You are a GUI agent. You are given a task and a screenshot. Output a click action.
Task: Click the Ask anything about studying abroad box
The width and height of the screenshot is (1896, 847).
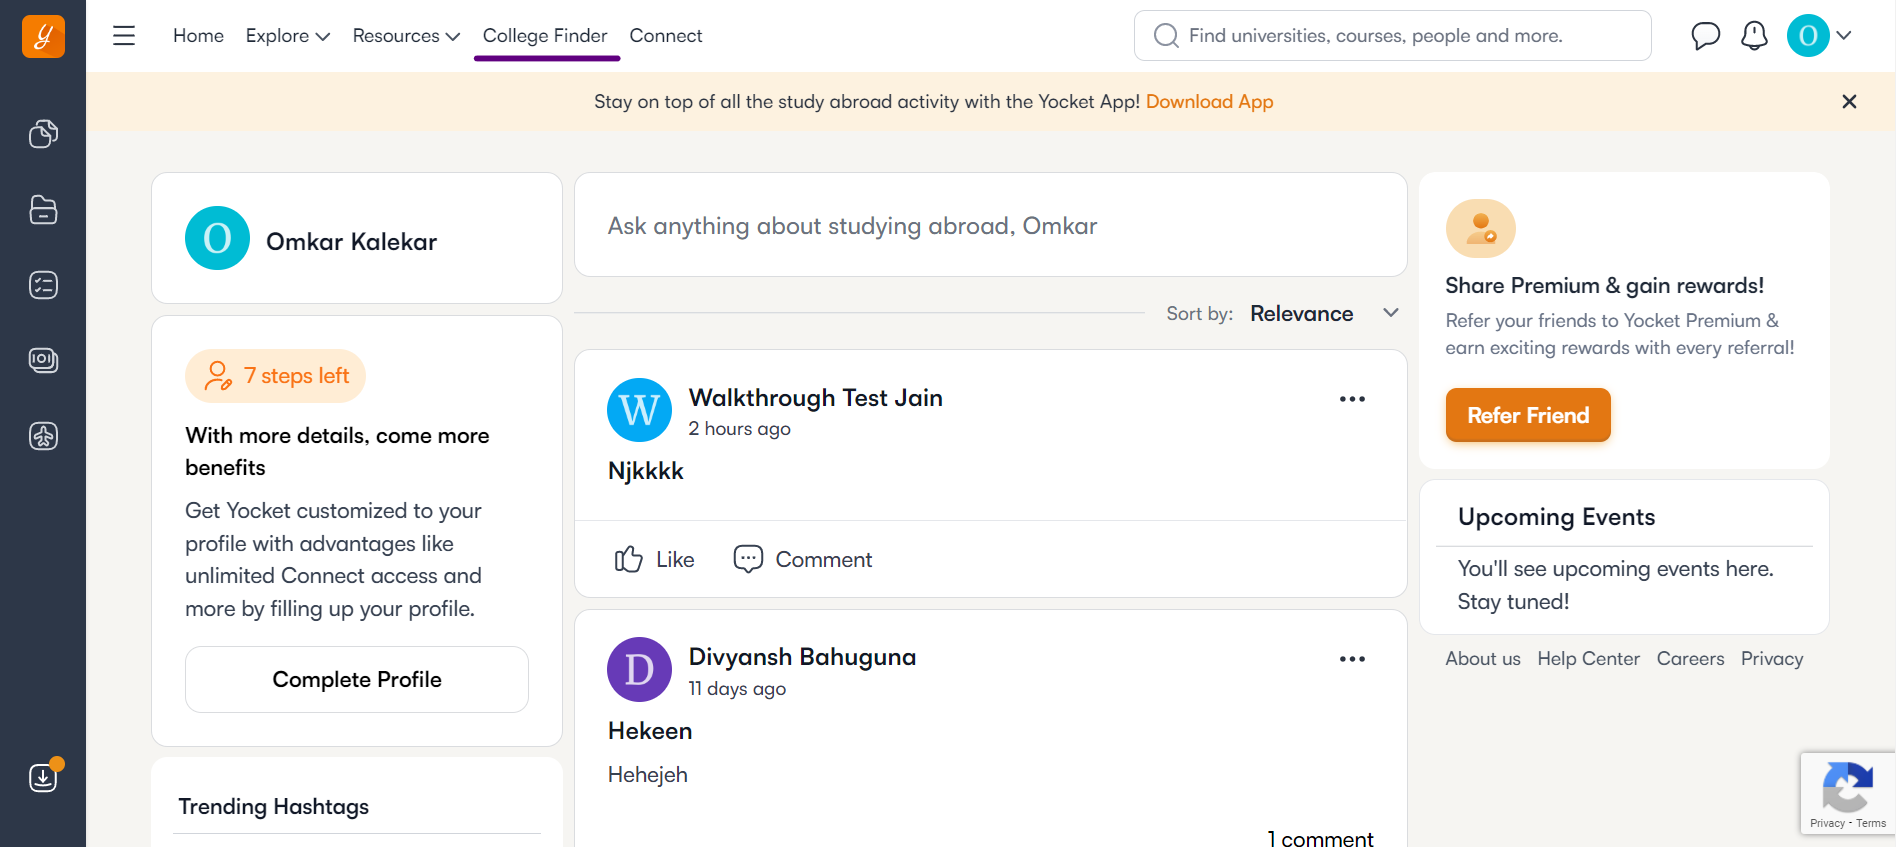(991, 225)
